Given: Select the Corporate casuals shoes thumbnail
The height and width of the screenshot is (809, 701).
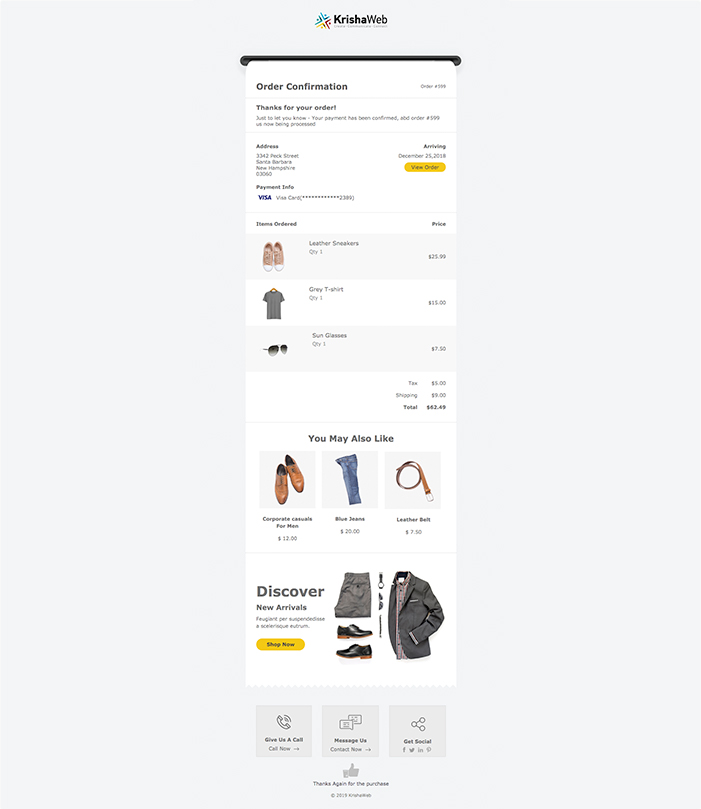Looking at the screenshot, I should tap(287, 480).
